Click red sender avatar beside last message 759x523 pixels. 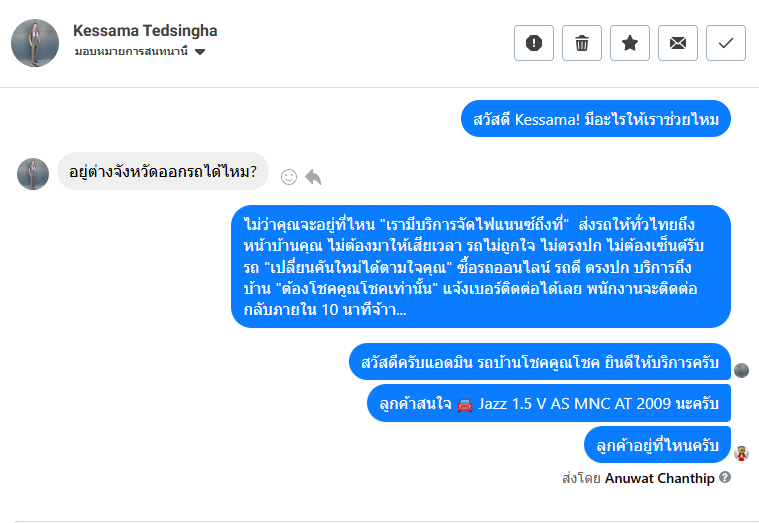tap(742, 453)
